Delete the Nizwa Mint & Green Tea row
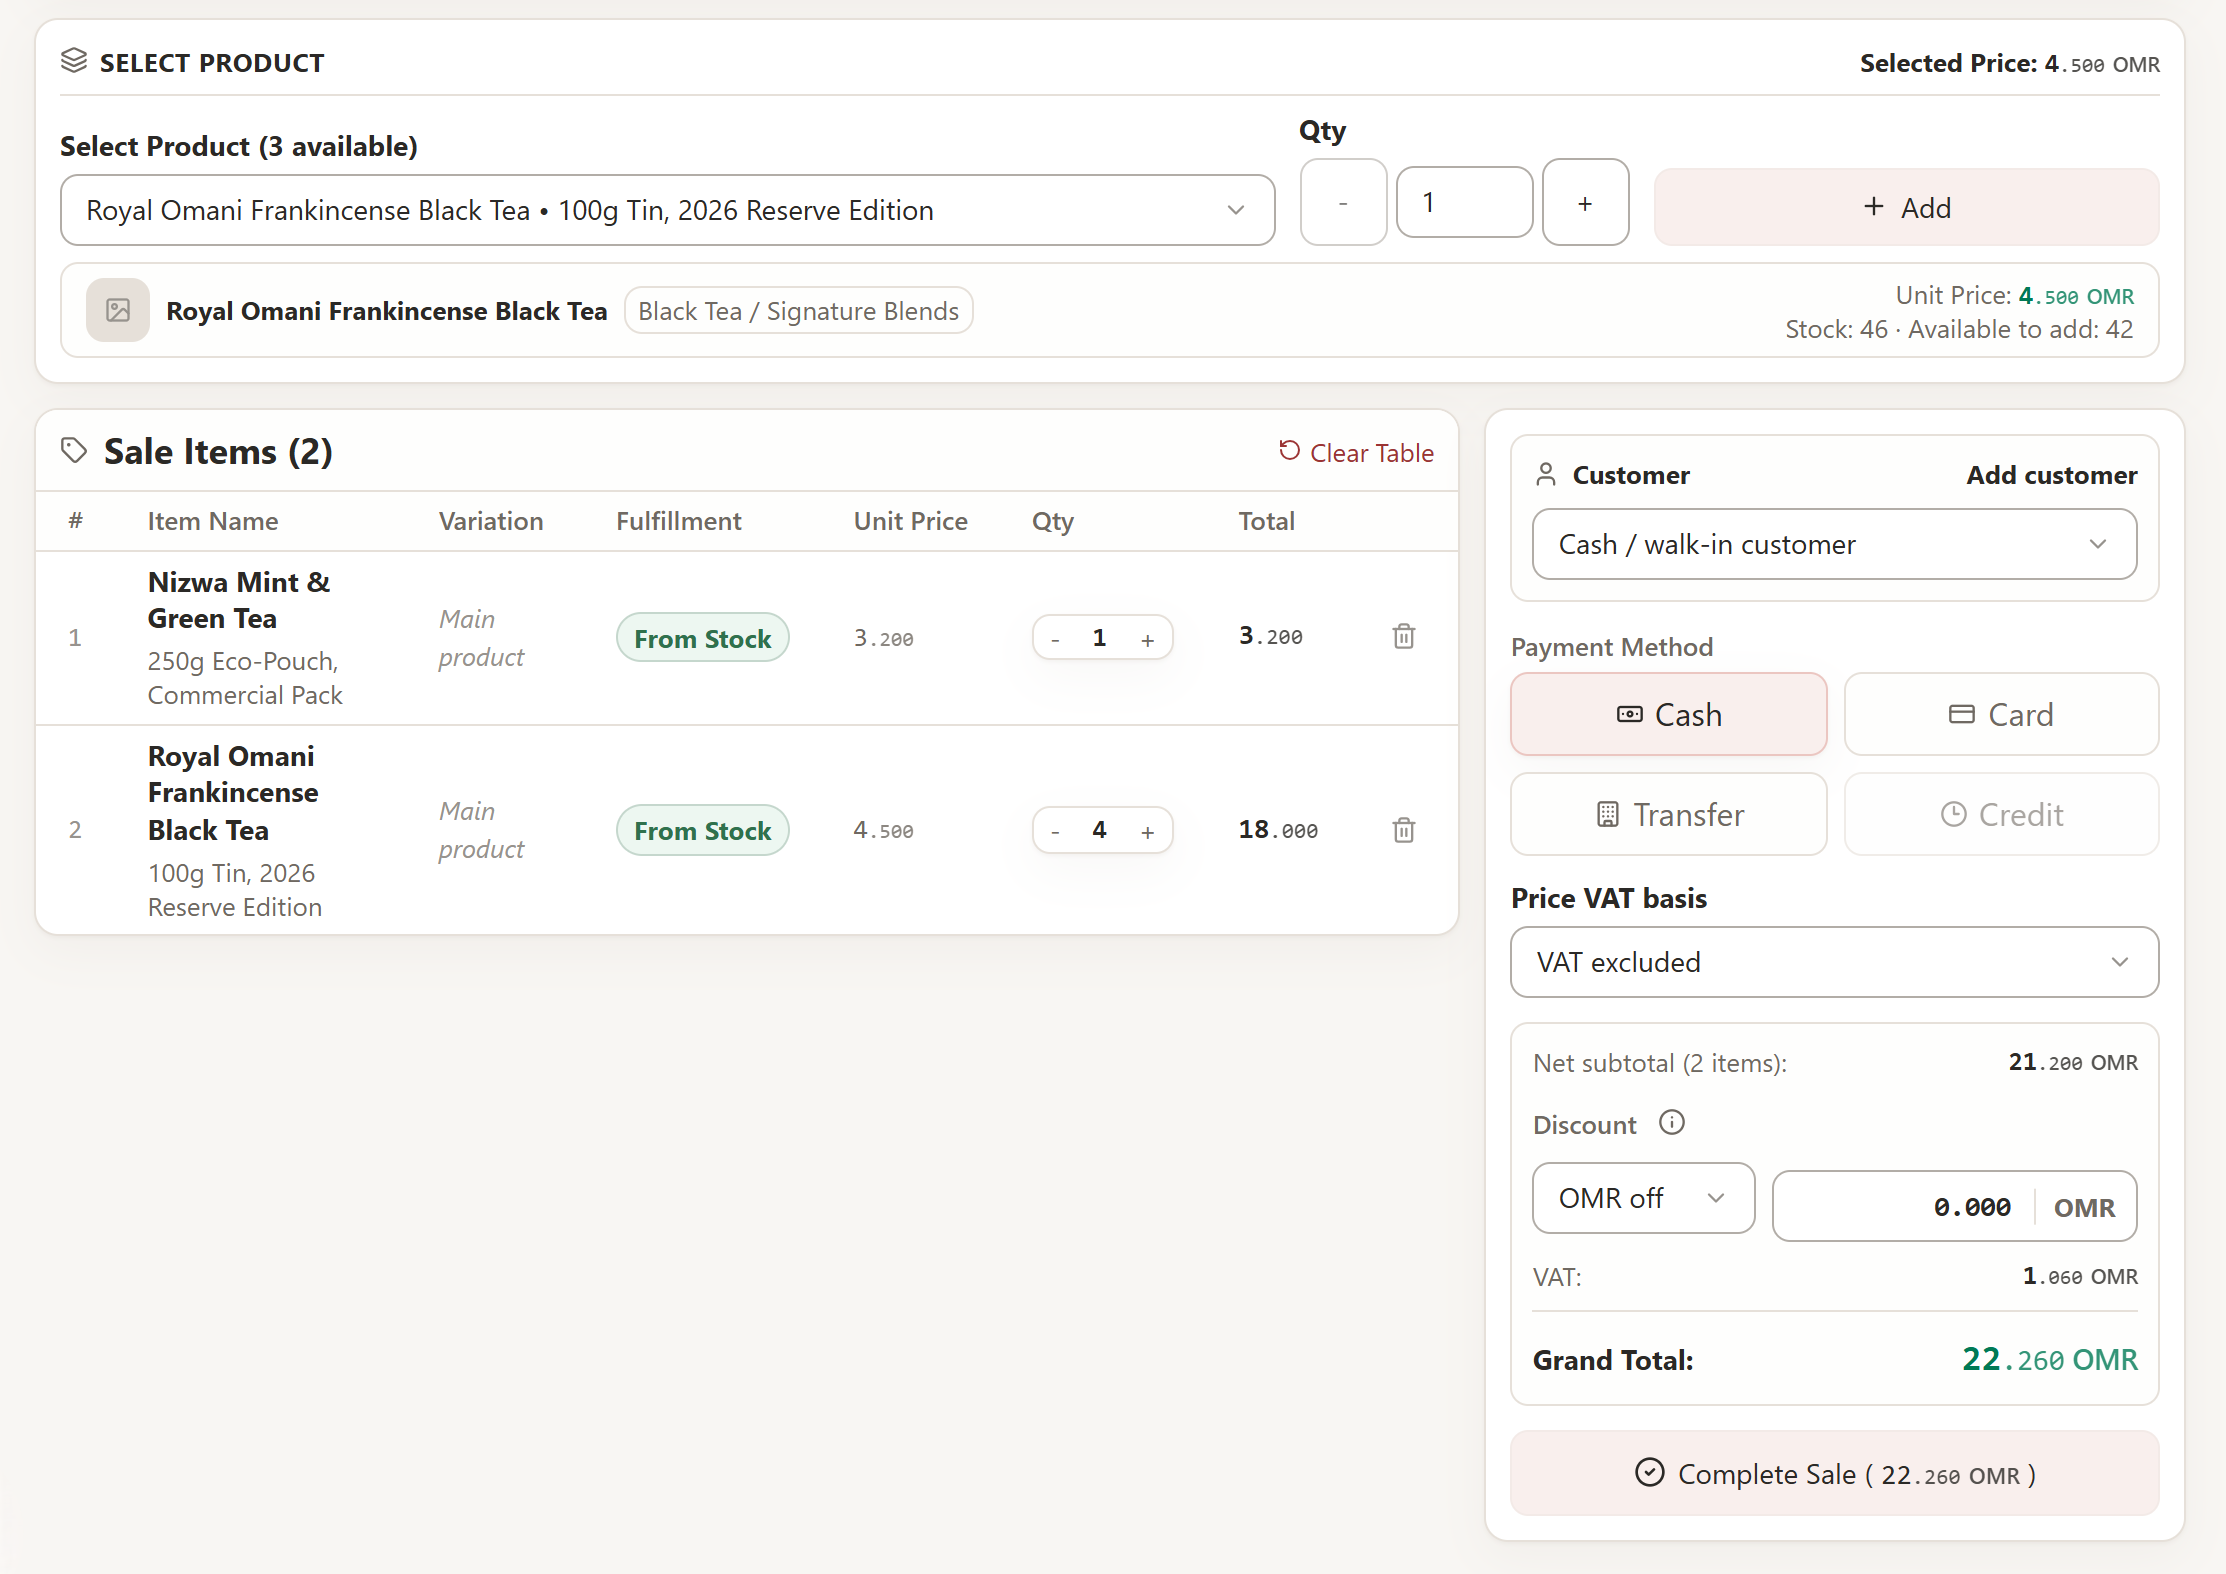Screen dimensions: 2226x1574 pos(1404,637)
